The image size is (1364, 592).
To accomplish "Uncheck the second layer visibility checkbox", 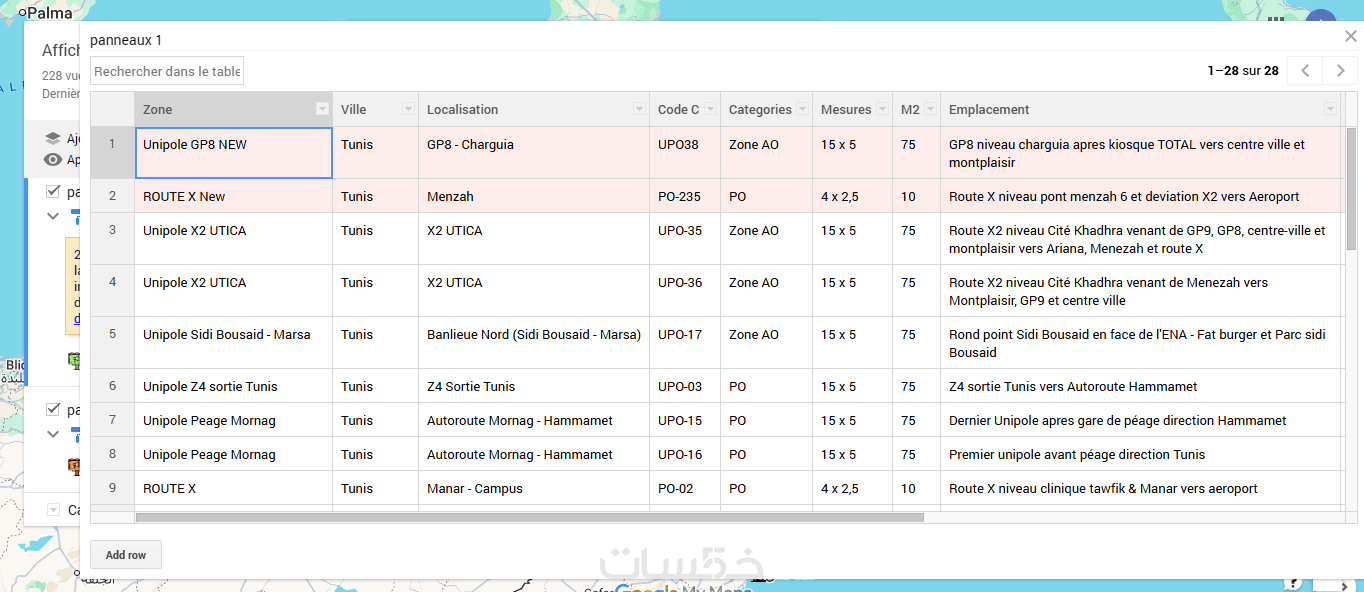I will 54,409.
